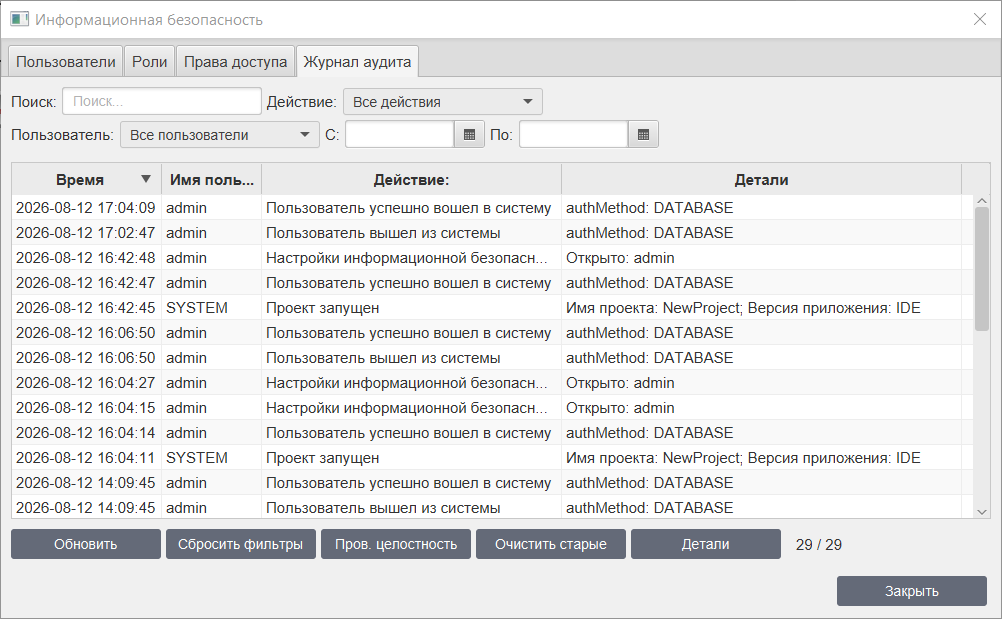Click the vertical scrollbar thumb of the table
Image resolution: width=1002 pixels, height=619 pixels.
point(982,269)
